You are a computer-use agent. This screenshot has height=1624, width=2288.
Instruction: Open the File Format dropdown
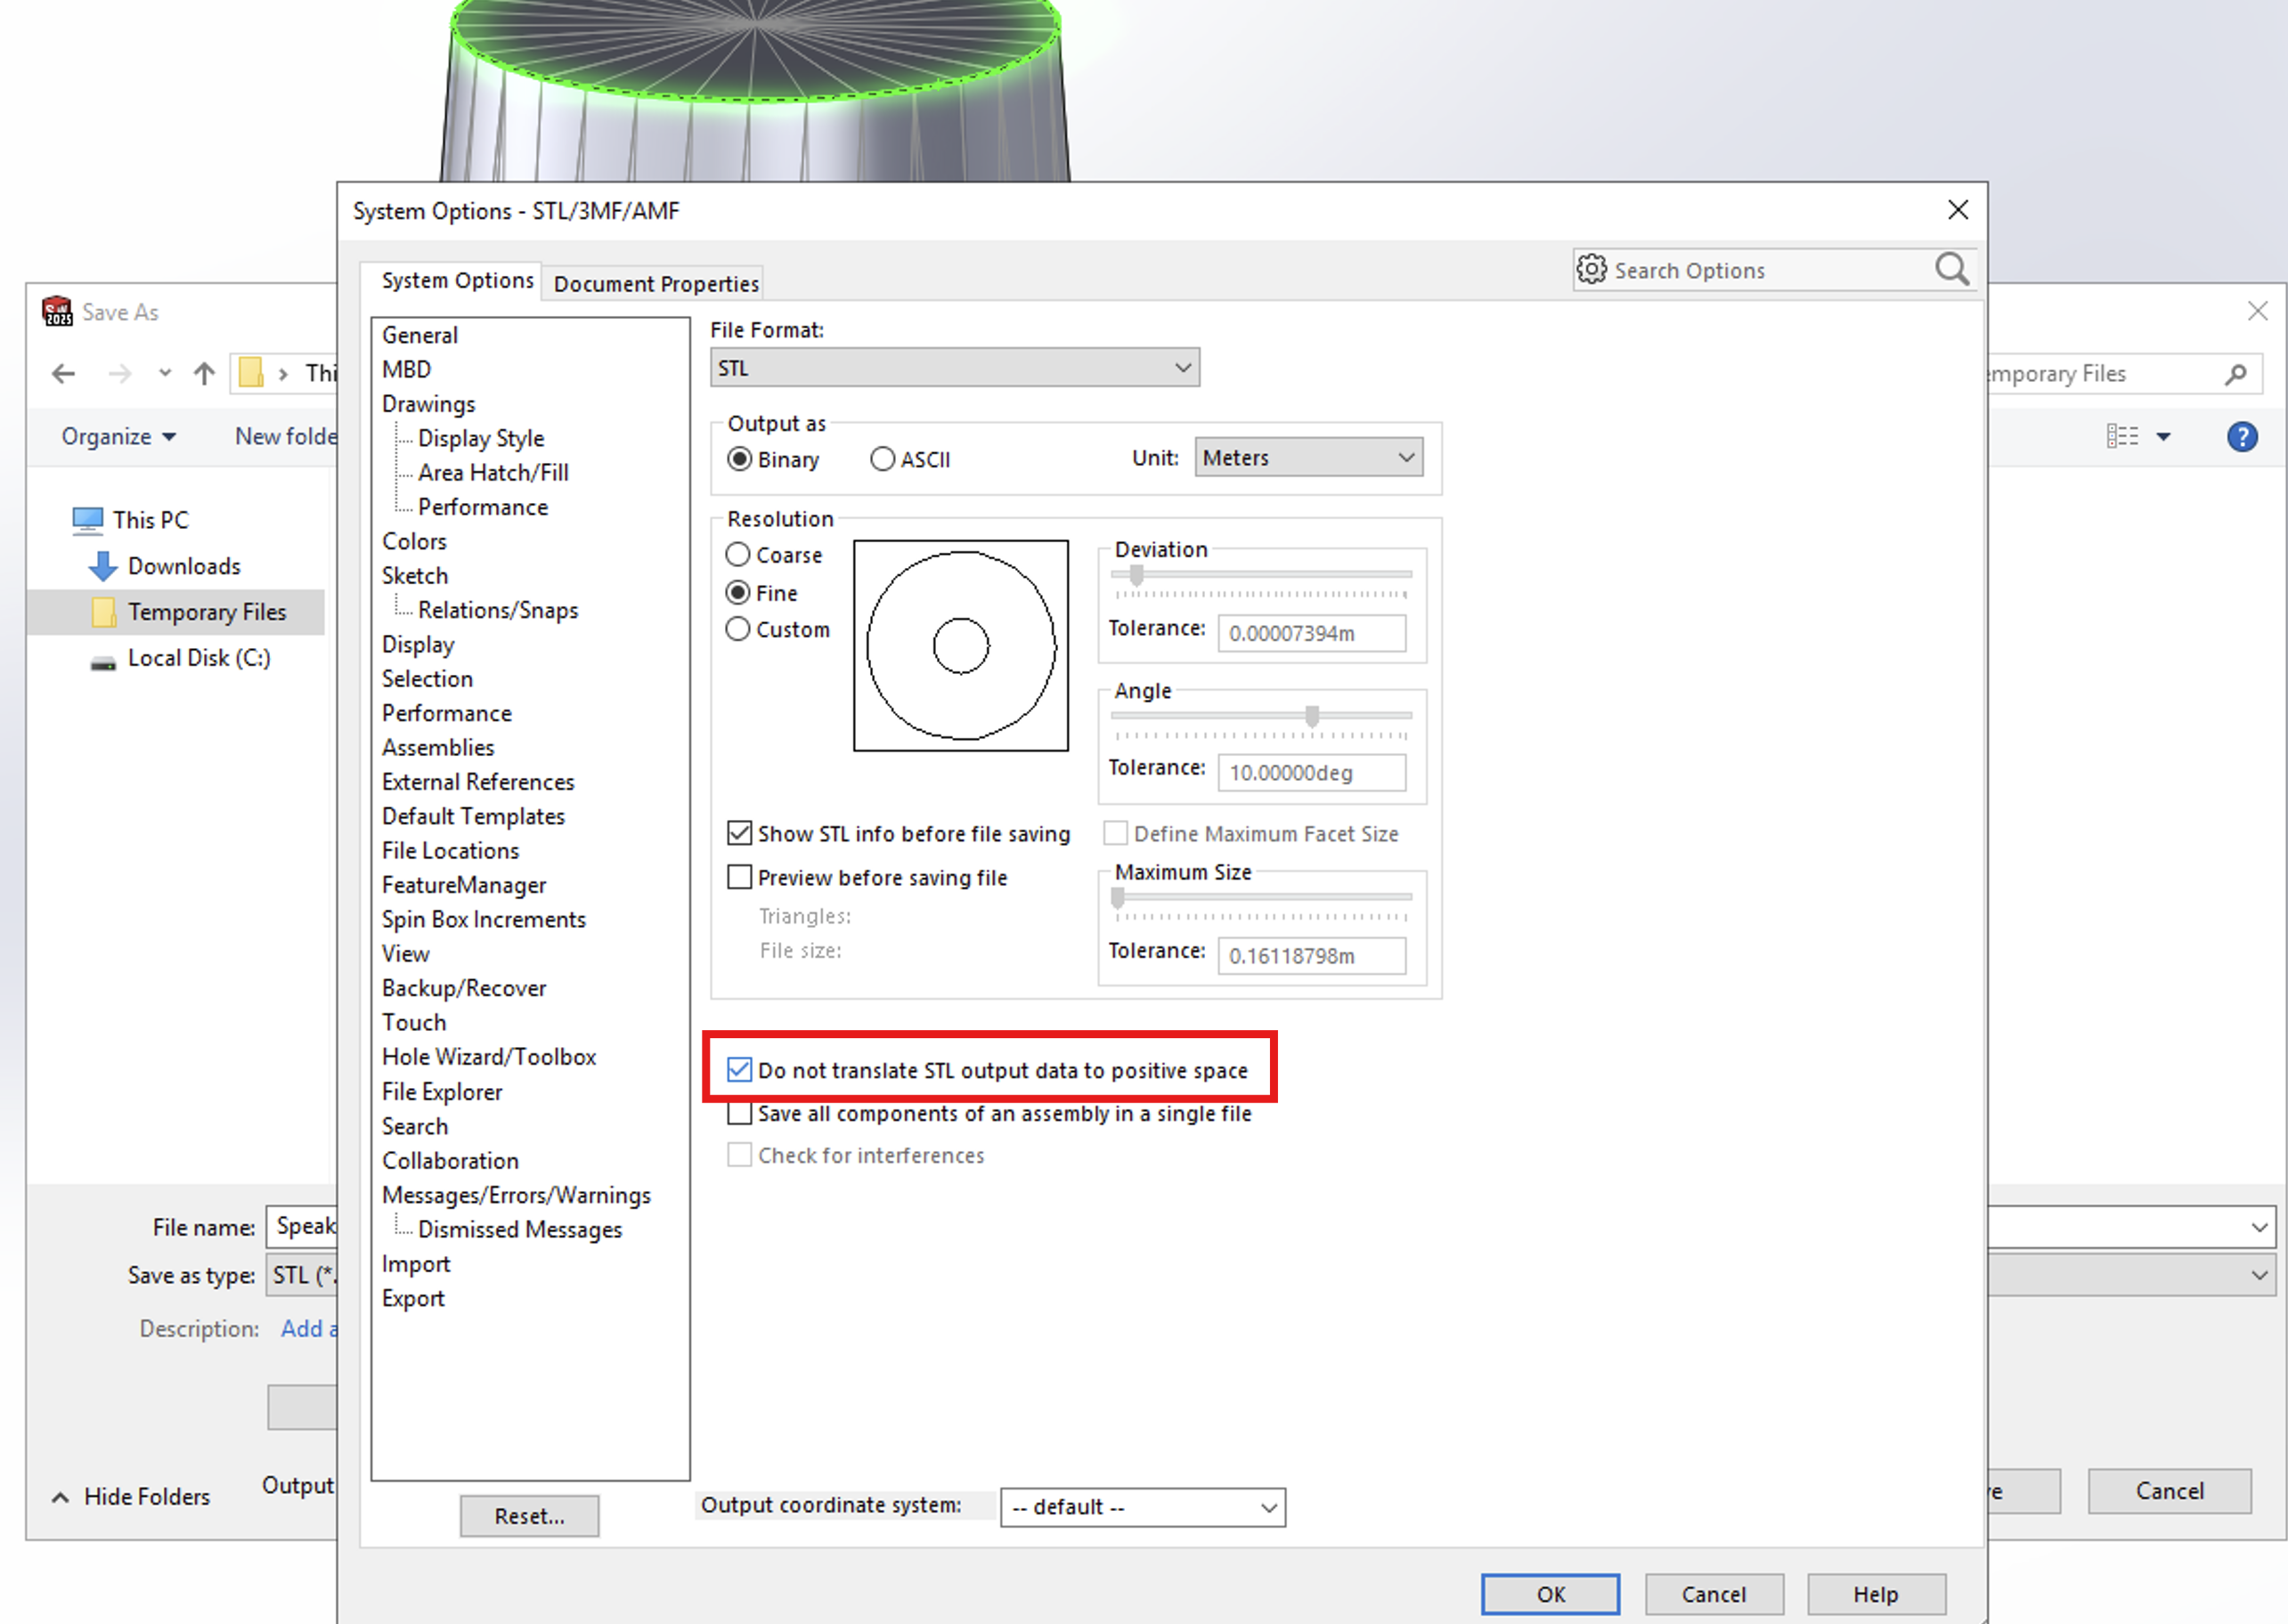pyautogui.click(x=955, y=368)
